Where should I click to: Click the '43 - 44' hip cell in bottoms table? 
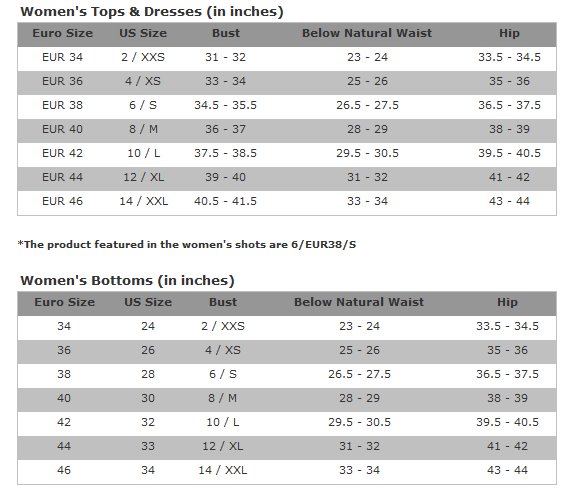click(x=507, y=470)
